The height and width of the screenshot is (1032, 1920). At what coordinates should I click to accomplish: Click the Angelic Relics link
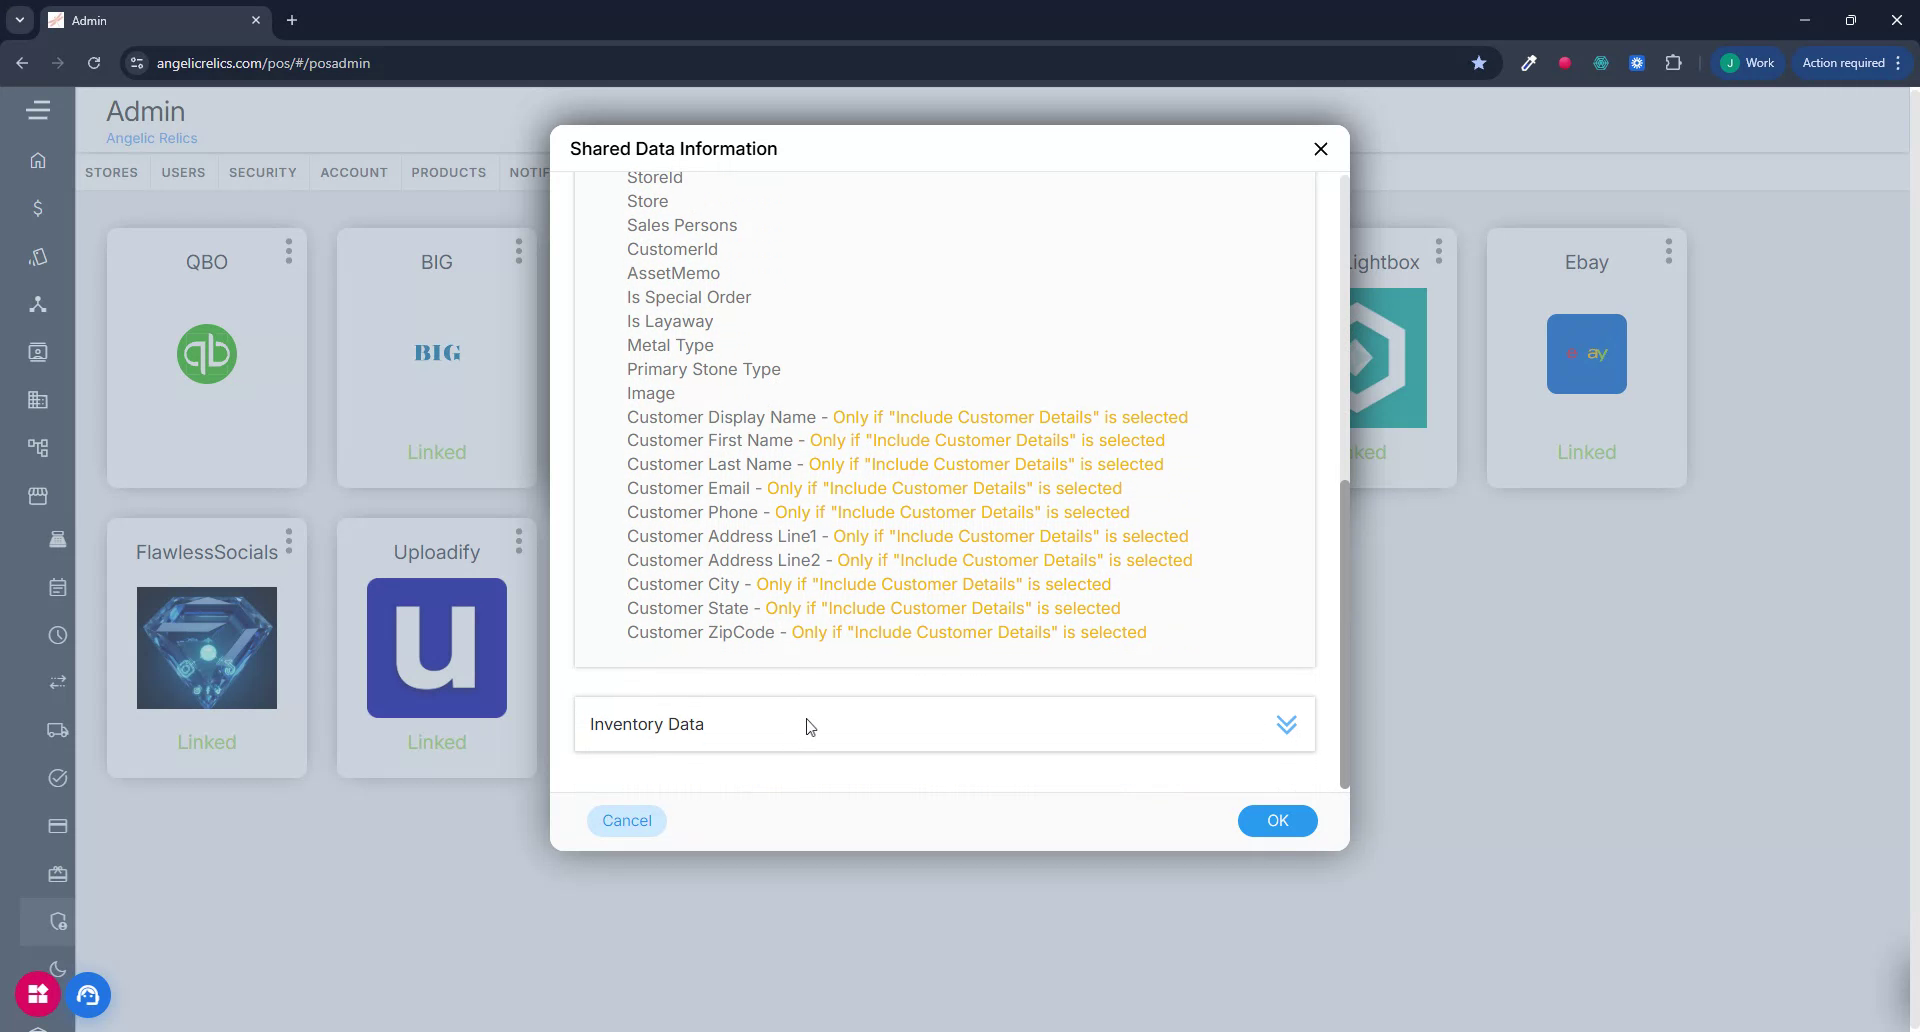[152, 138]
